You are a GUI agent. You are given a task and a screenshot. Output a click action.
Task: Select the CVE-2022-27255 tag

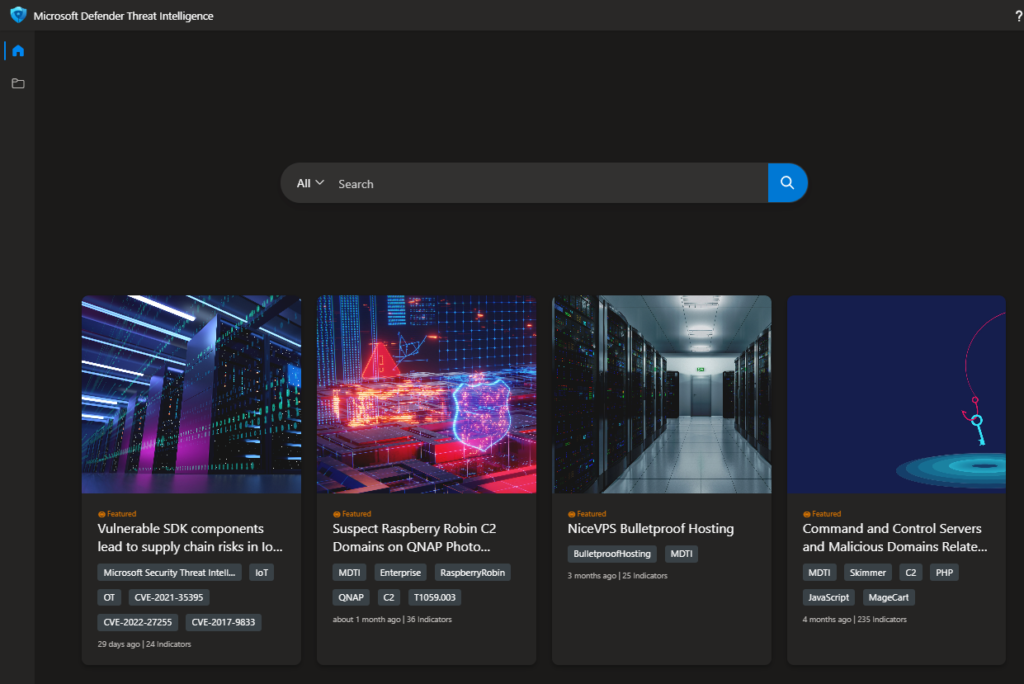point(137,622)
